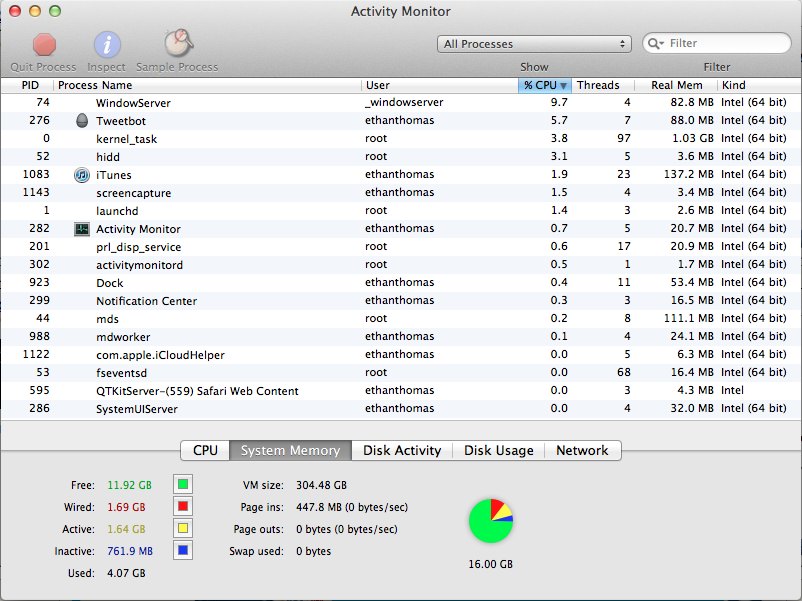
Task: Select the SystemUIServer process row
Action: (x=401, y=409)
